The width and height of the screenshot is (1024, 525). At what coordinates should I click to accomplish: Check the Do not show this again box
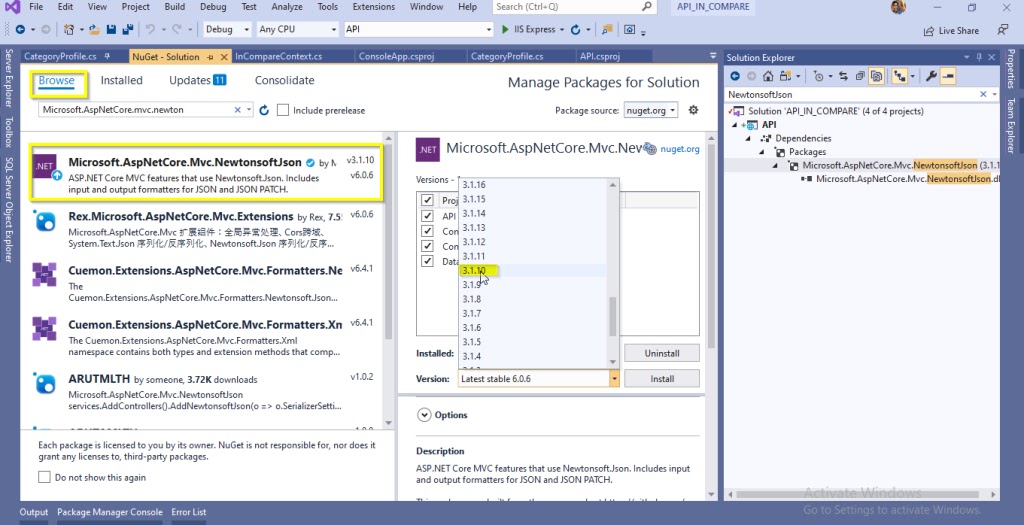click(44, 477)
